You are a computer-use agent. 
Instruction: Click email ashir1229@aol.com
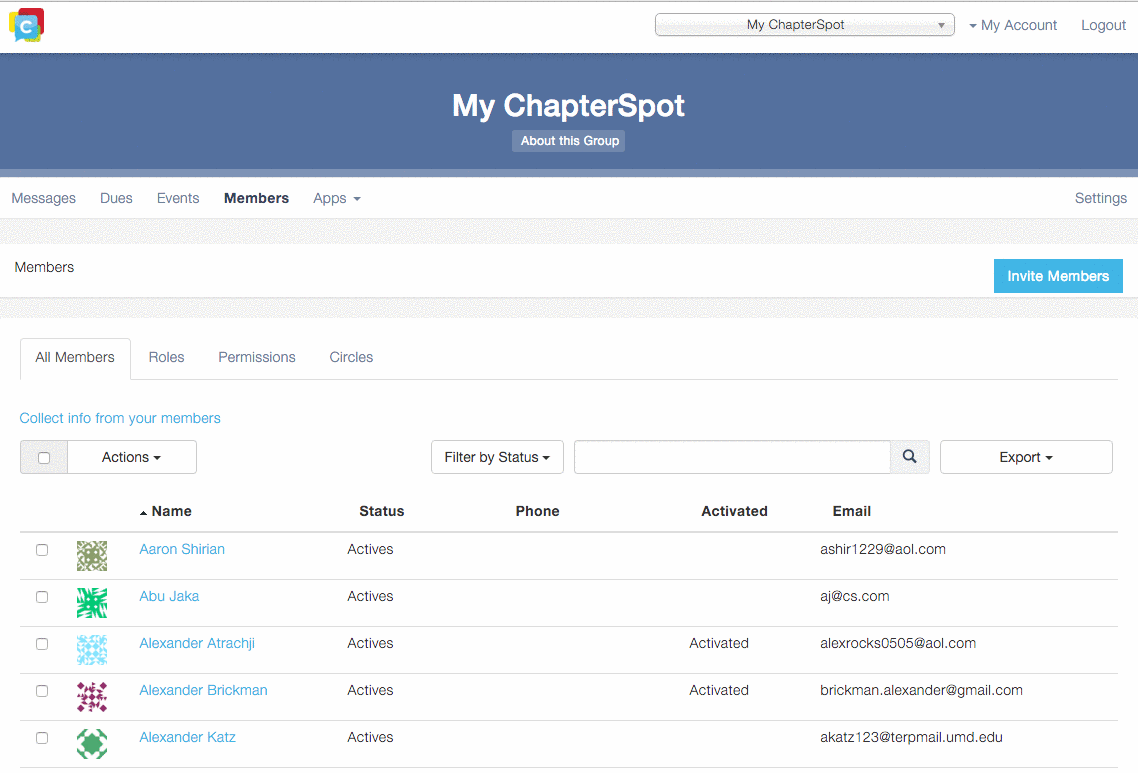883,549
